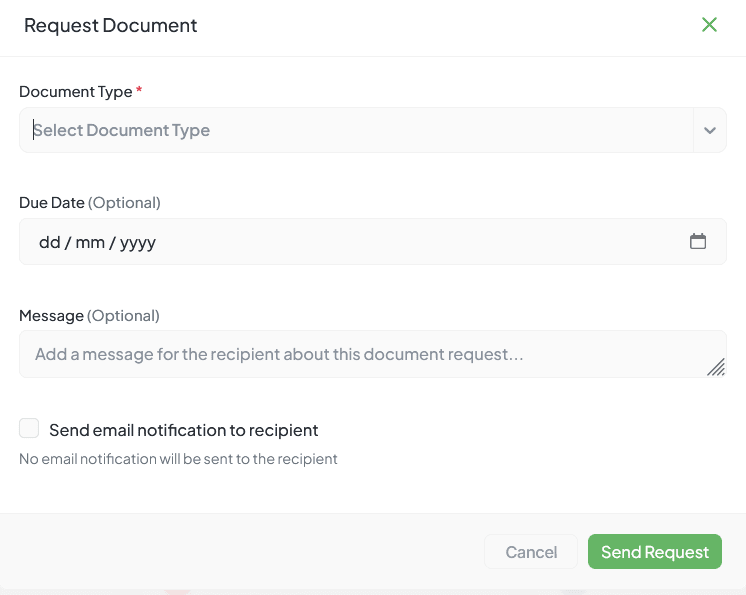Click the red required asterisk
Viewport: 746px width, 595px height.
point(139,91)
